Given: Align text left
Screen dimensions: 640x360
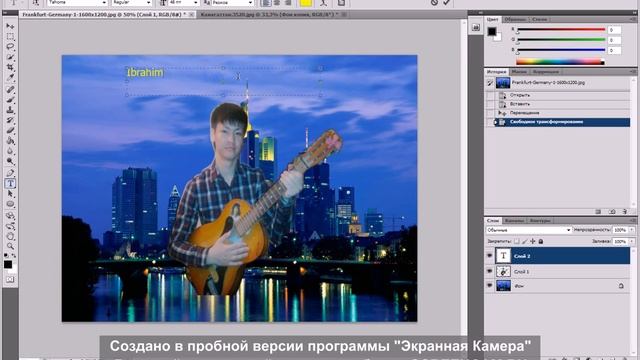Looking at the screenshot, I should [266, 2].
